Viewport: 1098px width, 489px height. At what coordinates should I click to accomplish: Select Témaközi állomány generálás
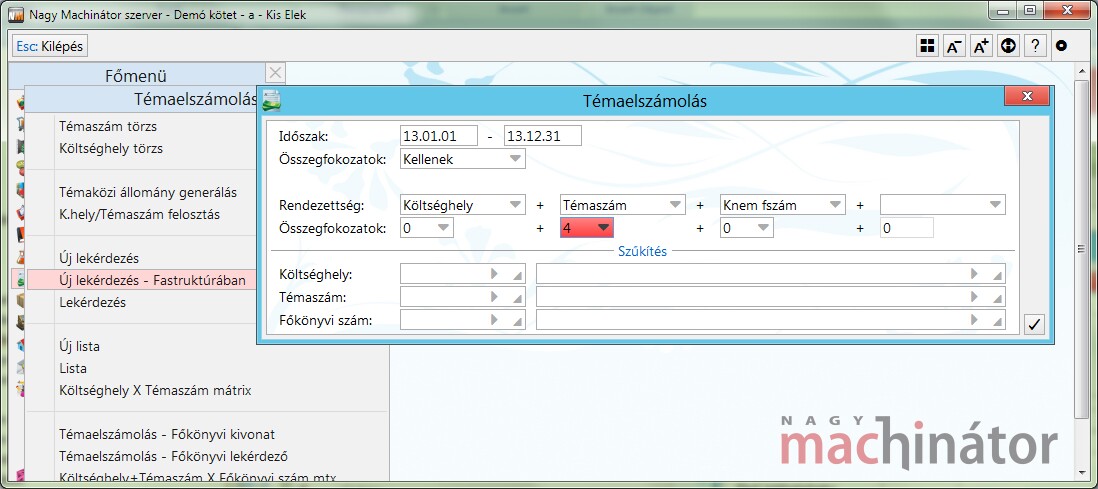pos(148,192)
